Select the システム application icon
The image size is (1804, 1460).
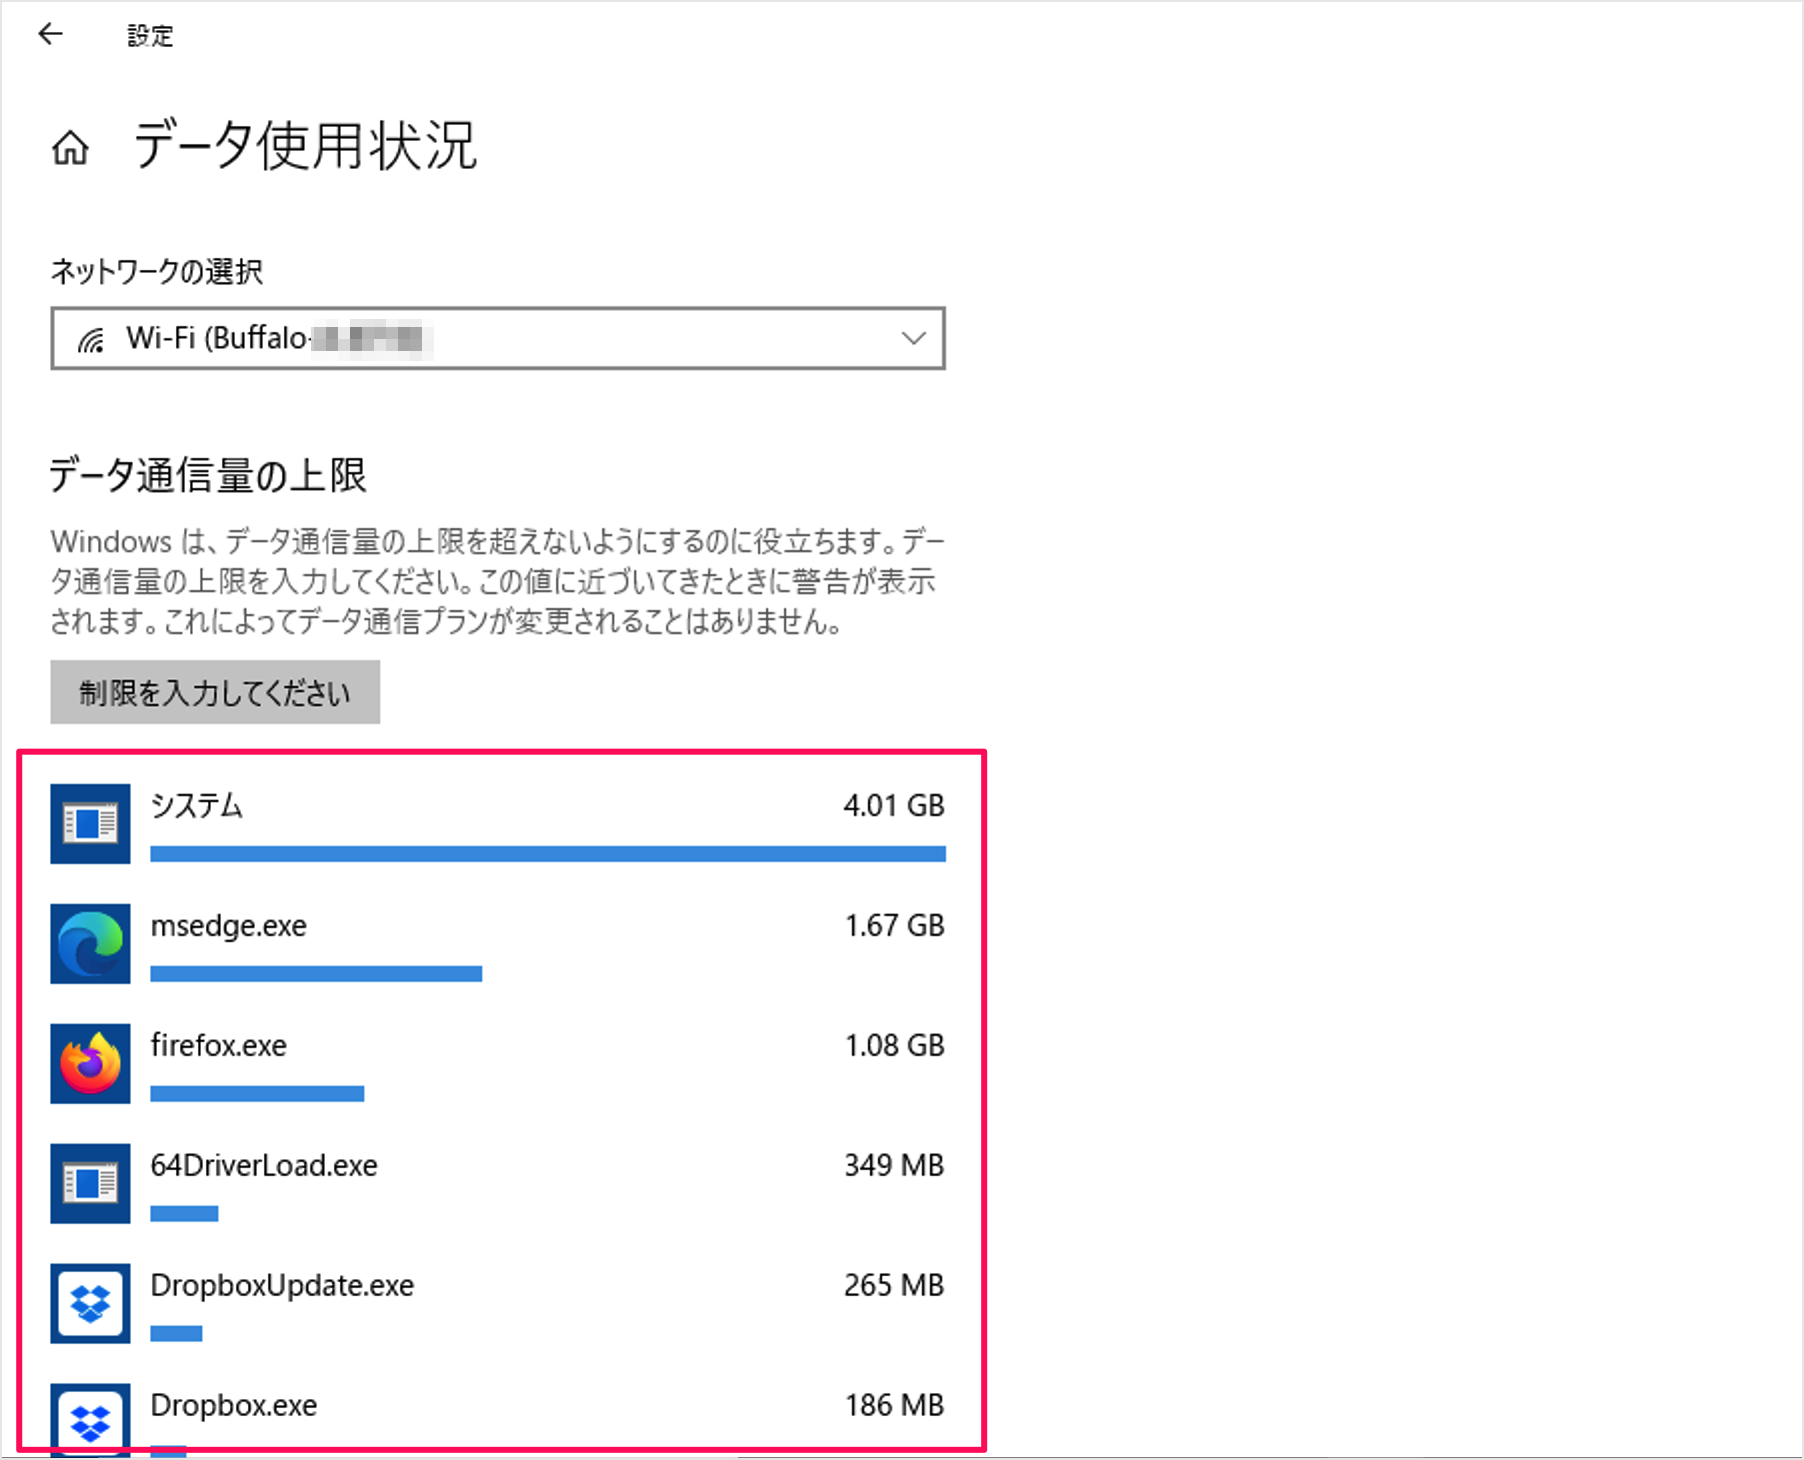[x=90, y=823]
